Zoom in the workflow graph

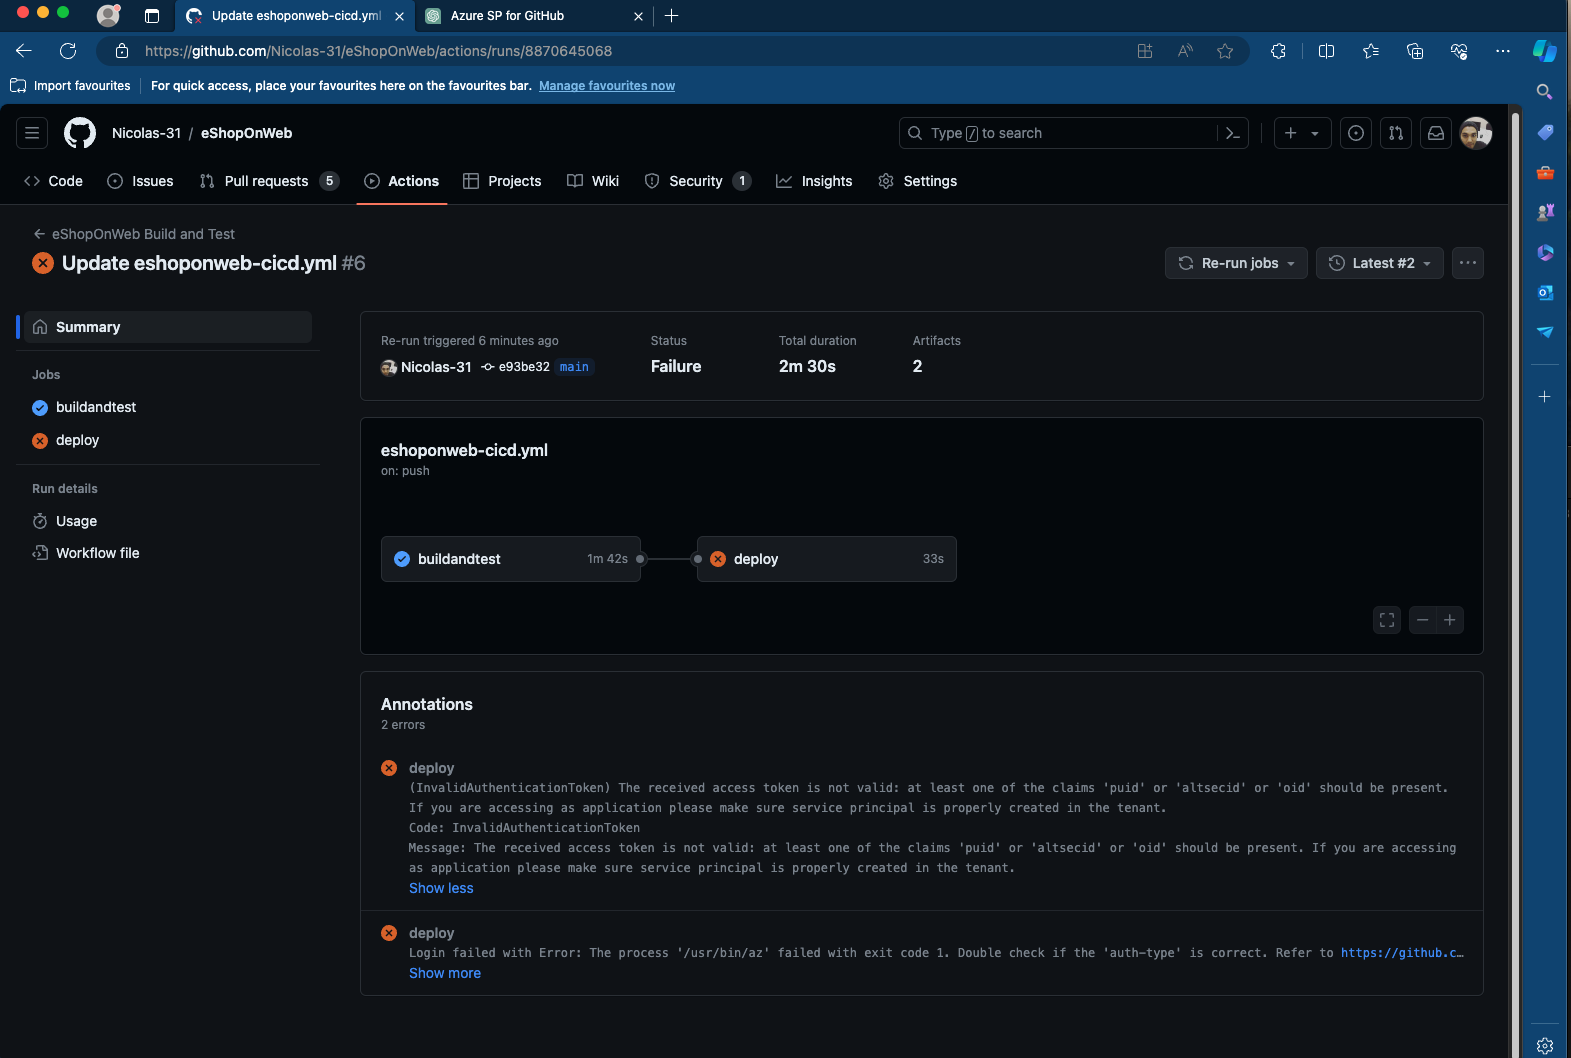tap(1450, 620)
